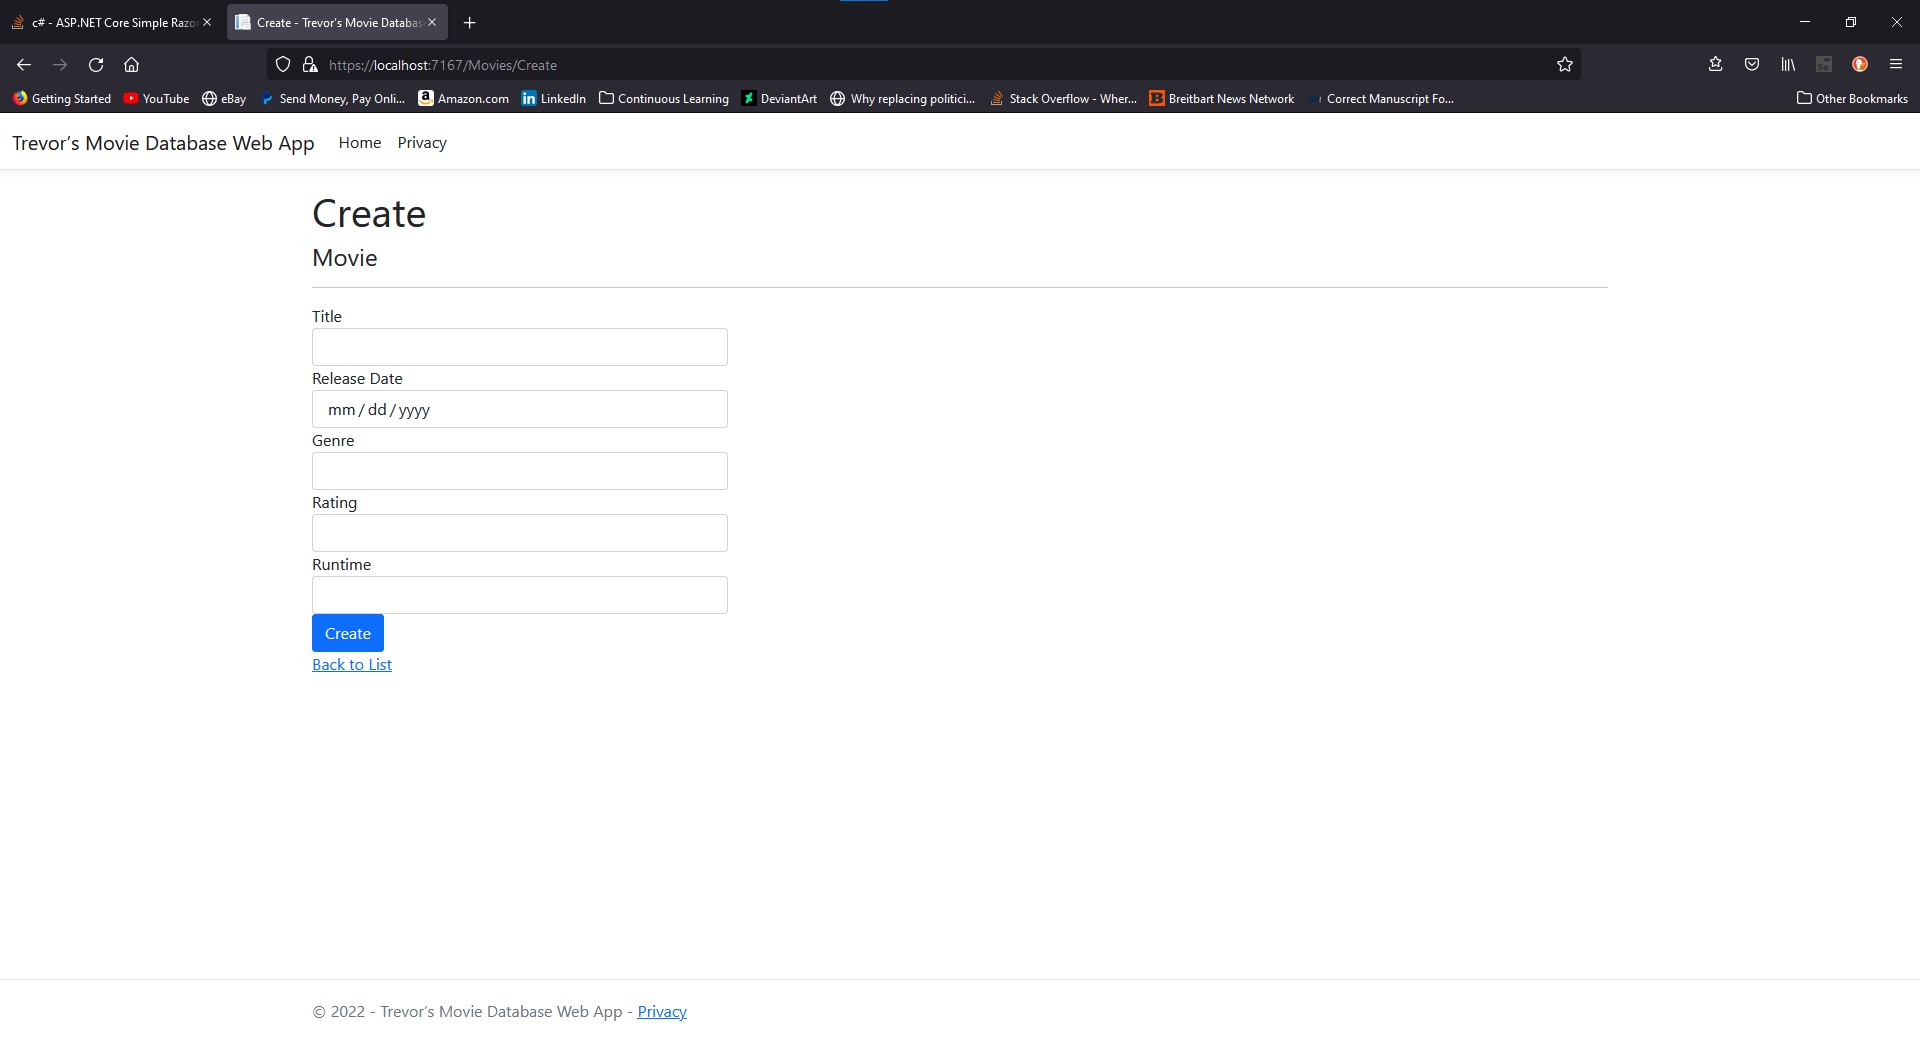Click the Runtime label
Screen dimensions: 1920x1040
click(x=341, y=565)
